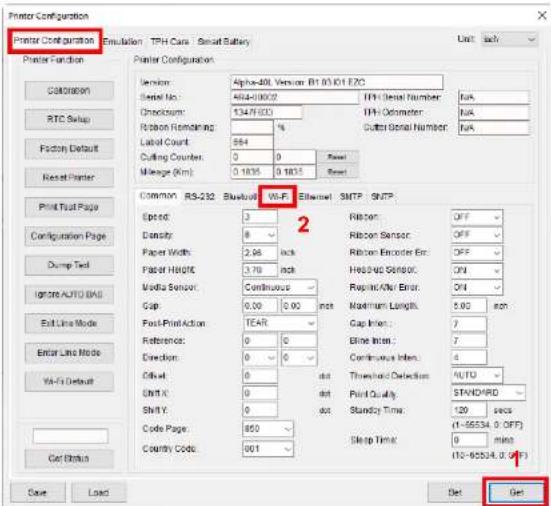Open the Print Quality dropdown

click(x=488, y=393)
